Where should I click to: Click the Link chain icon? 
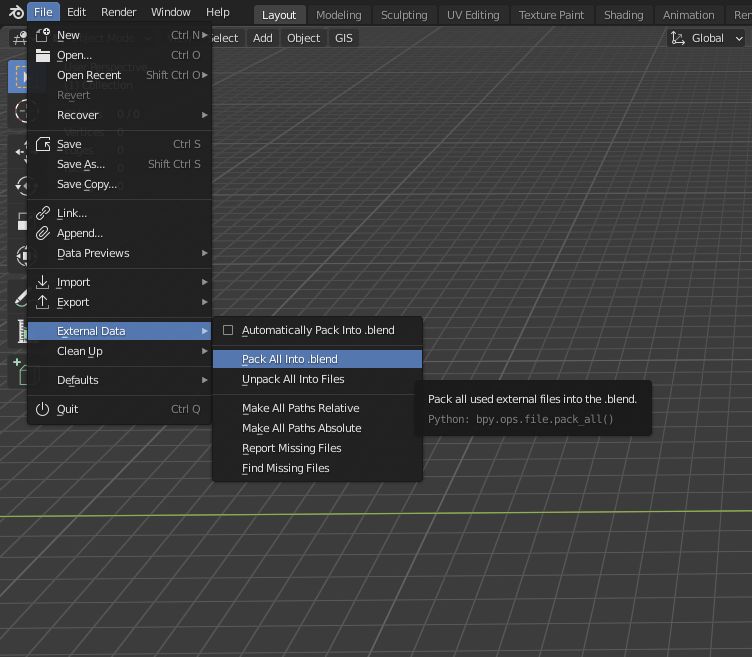(x=43, y=213)
